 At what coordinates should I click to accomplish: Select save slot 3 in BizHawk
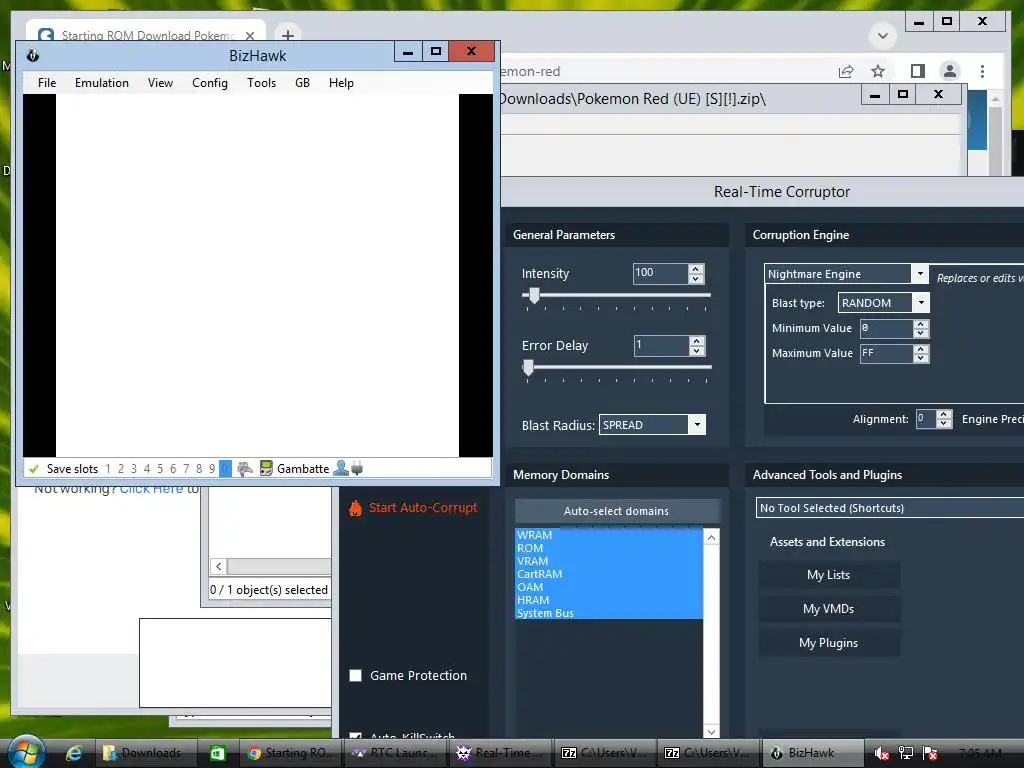(x=134, y=469)
